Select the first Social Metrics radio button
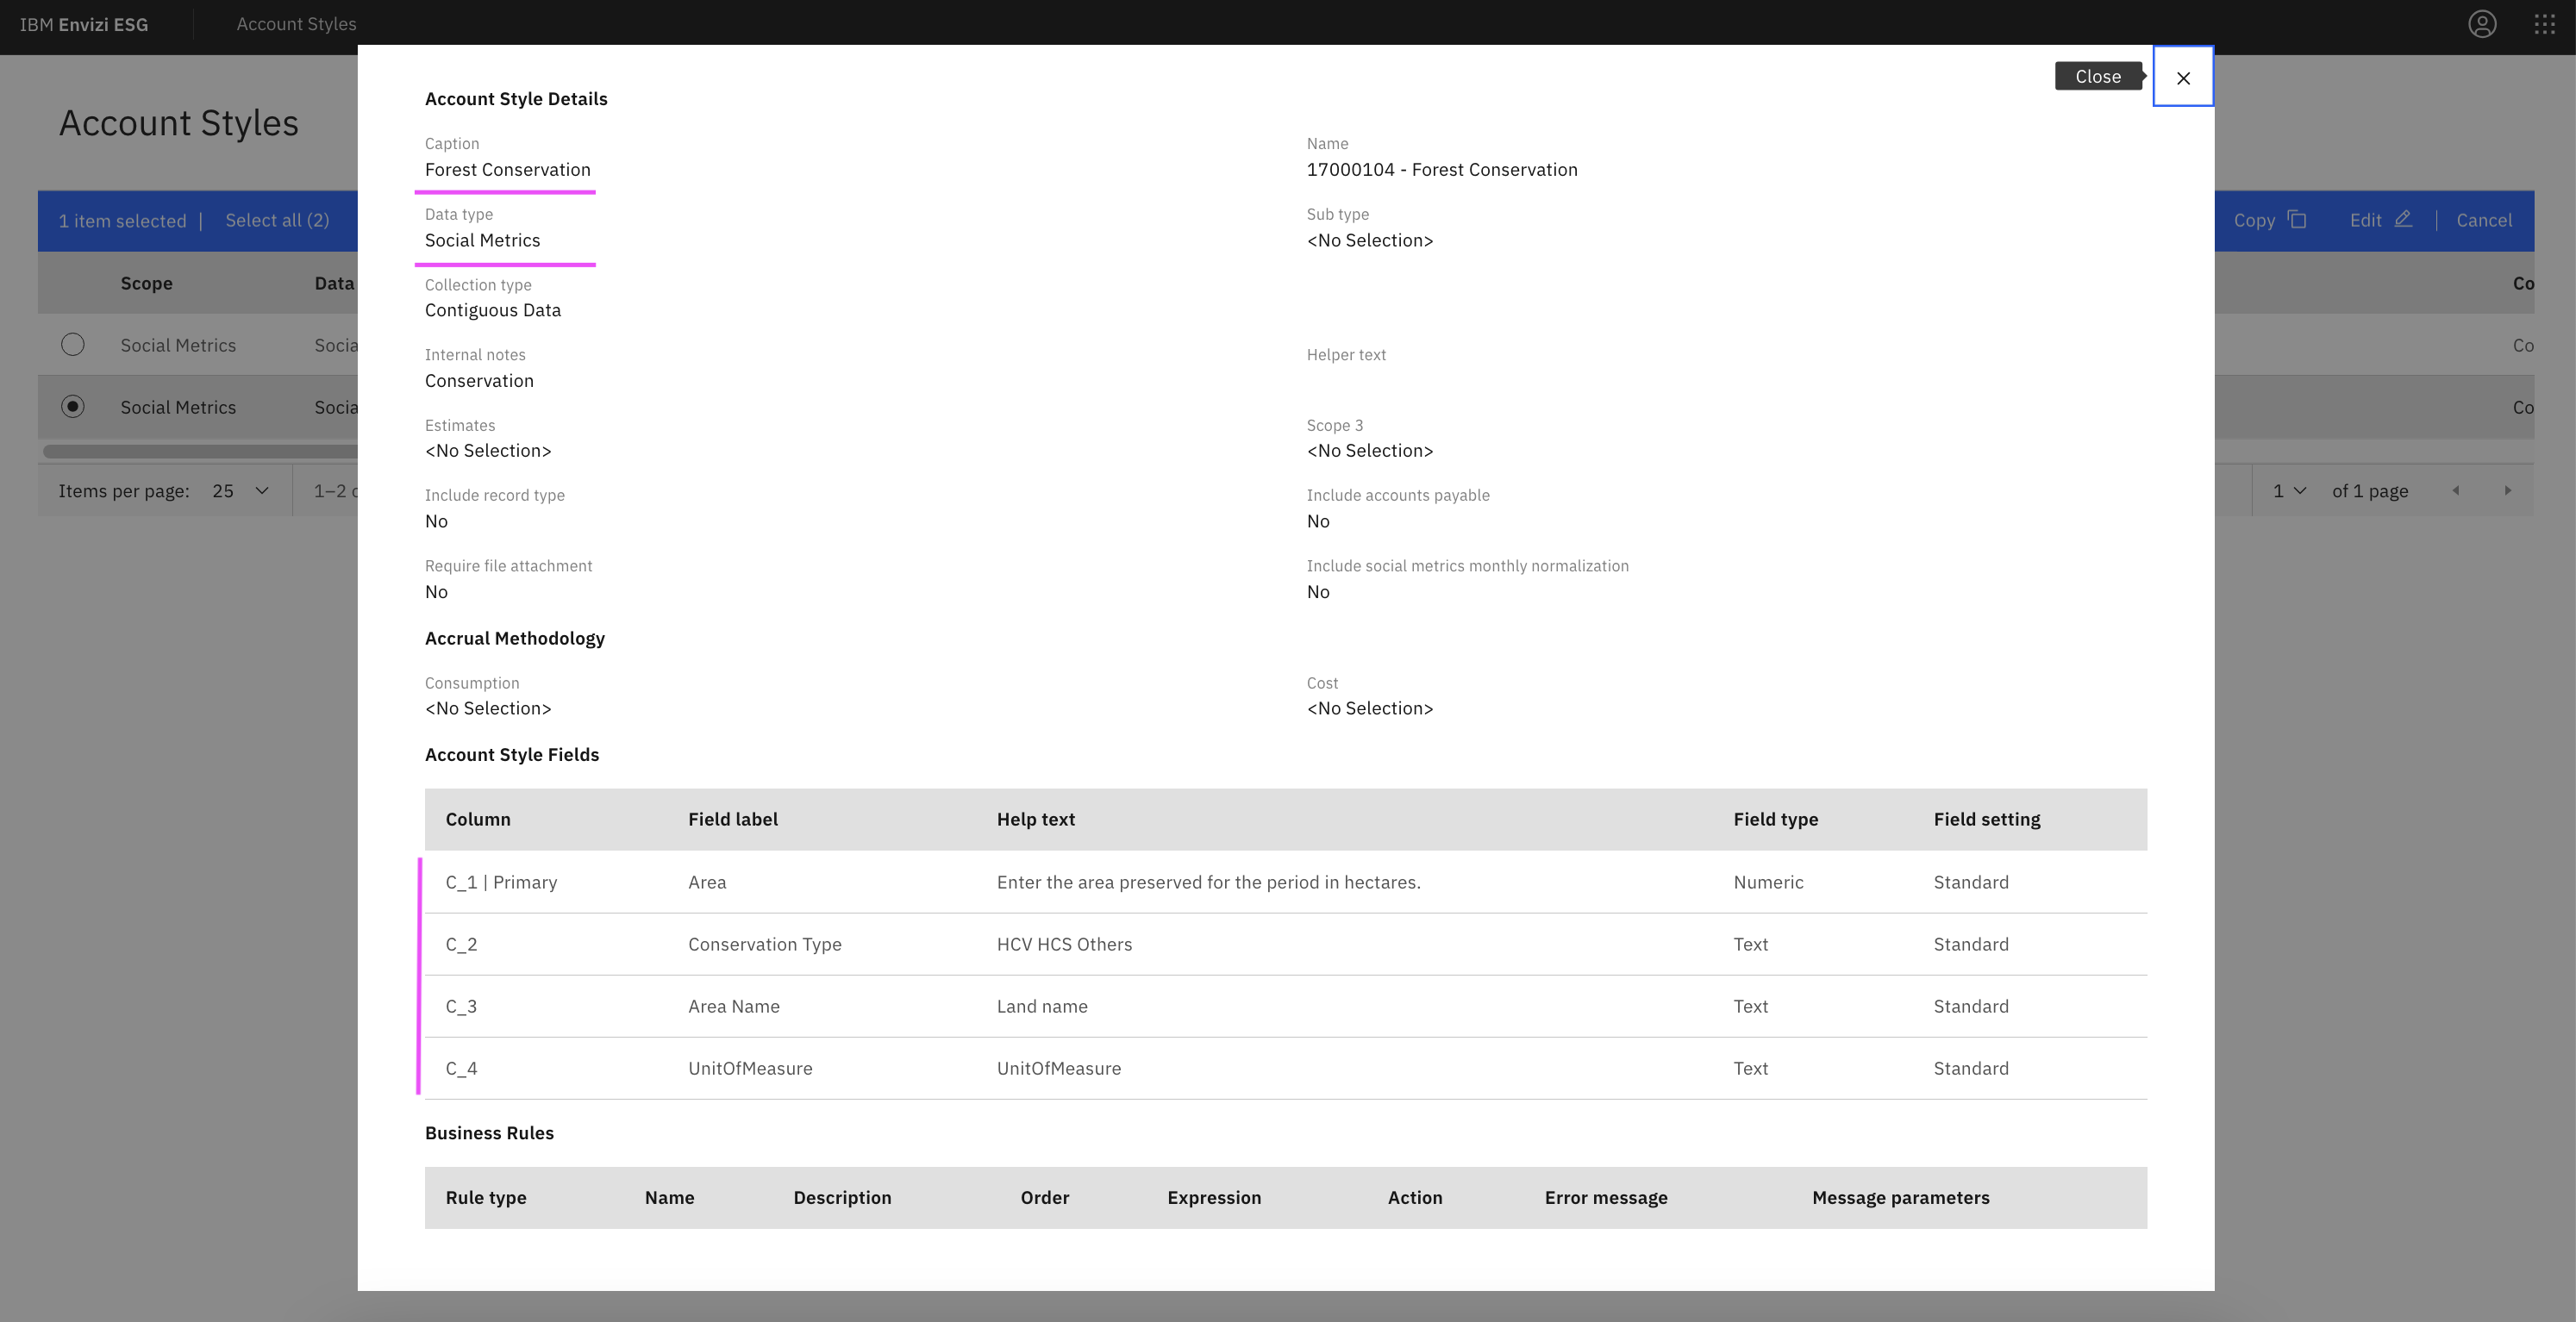Screen dimensions: 2576x1322 [72, 344]
